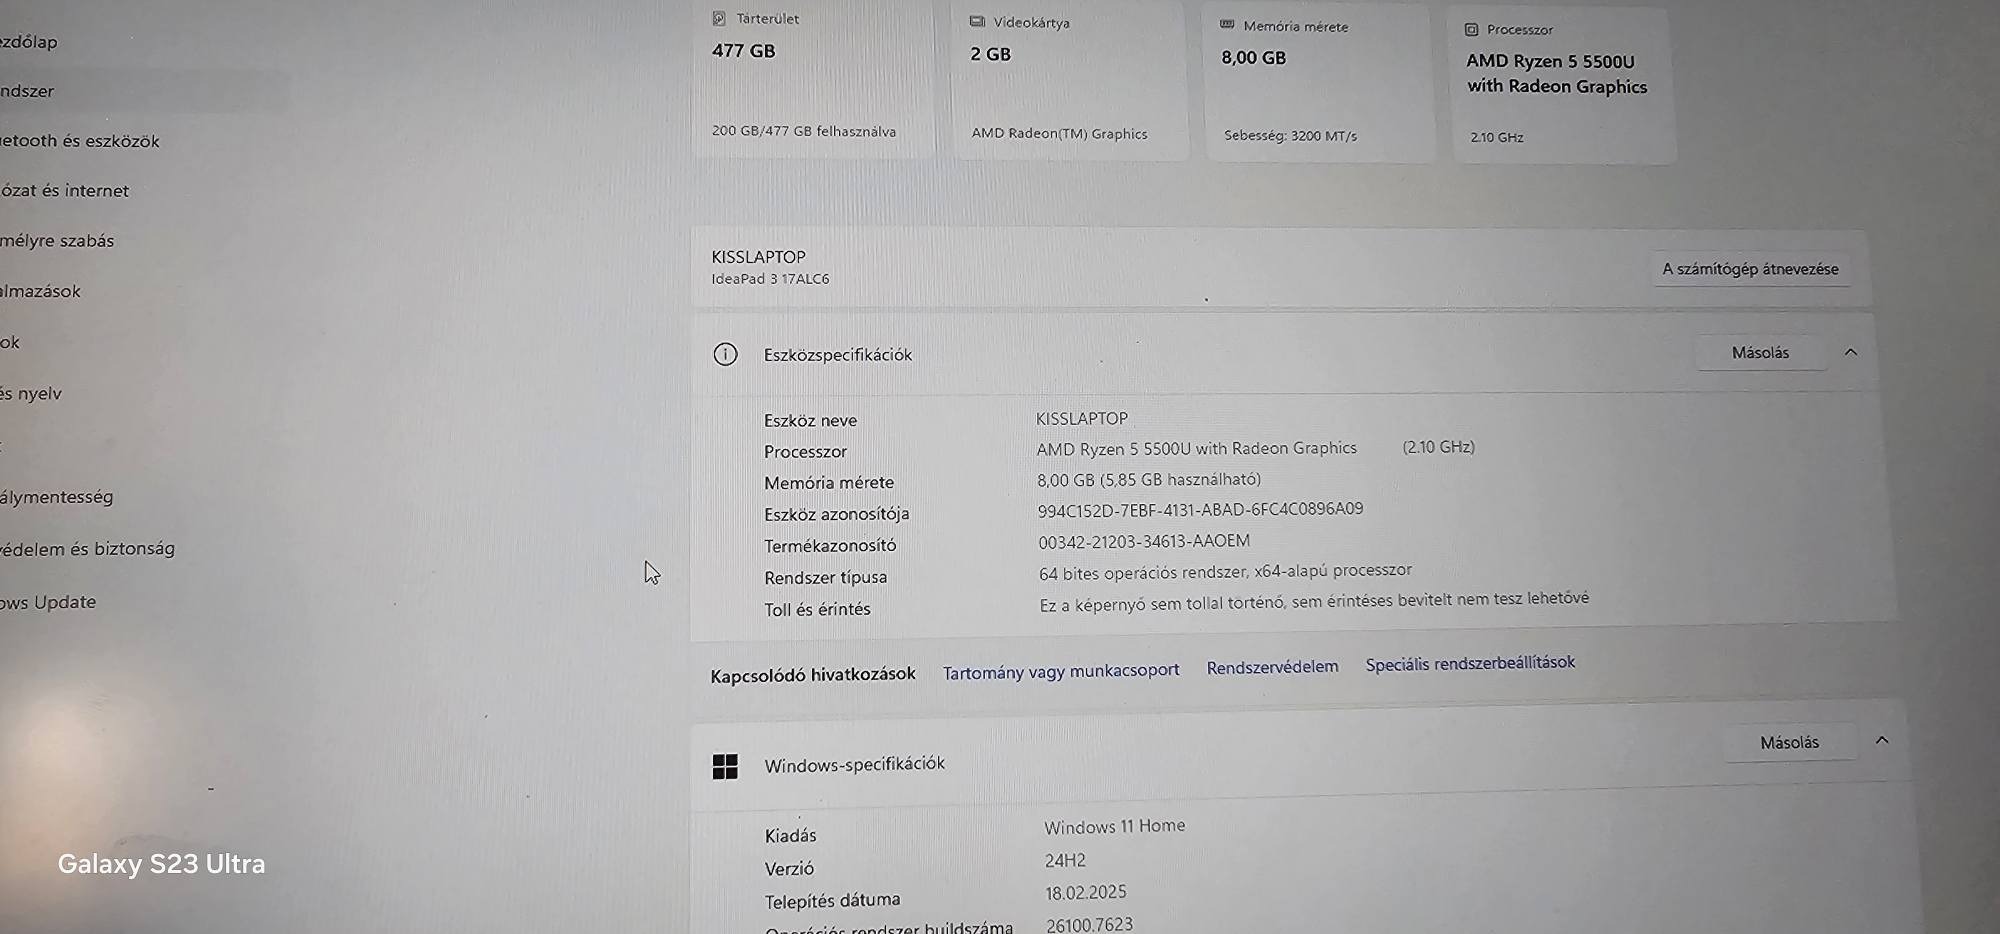Select Bluetooth és eszközök in the sidebar
Screen dimensions: 2000x934
pos(80,141)
